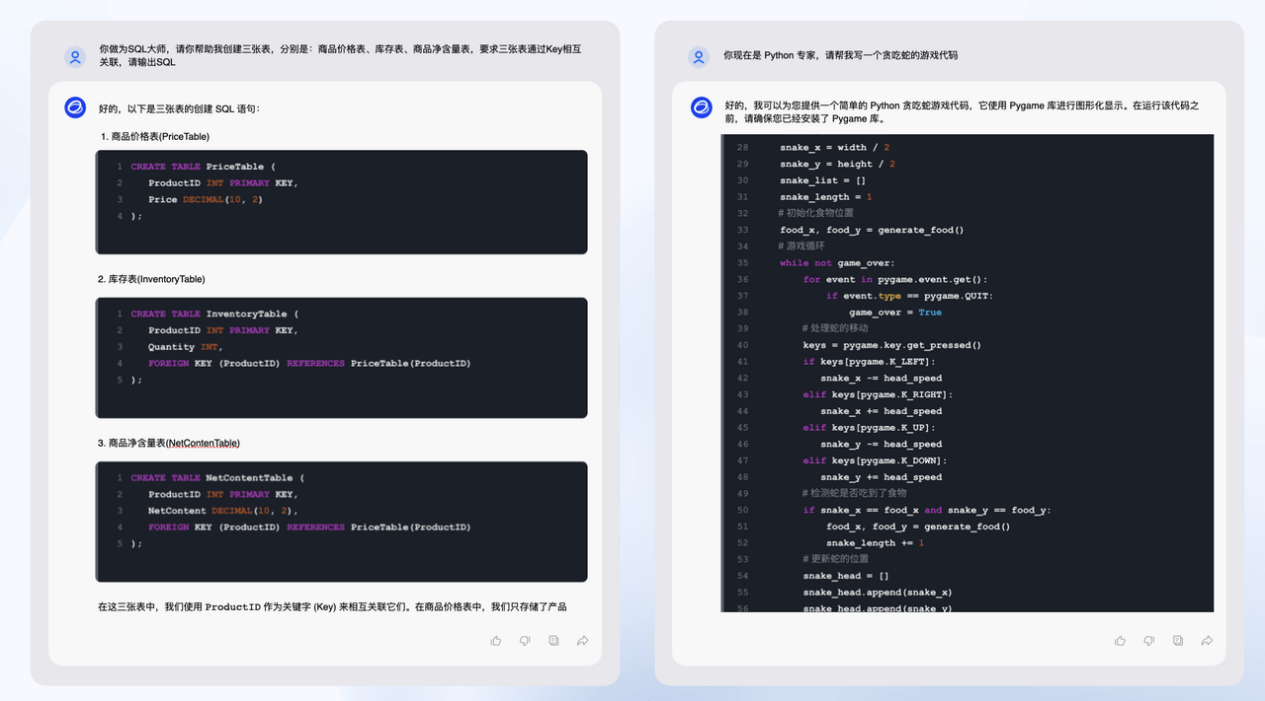The height and width of the screenshot is (701, 1265).
Task: Click inside the Python snake game code block
Action: click(967, 373)
